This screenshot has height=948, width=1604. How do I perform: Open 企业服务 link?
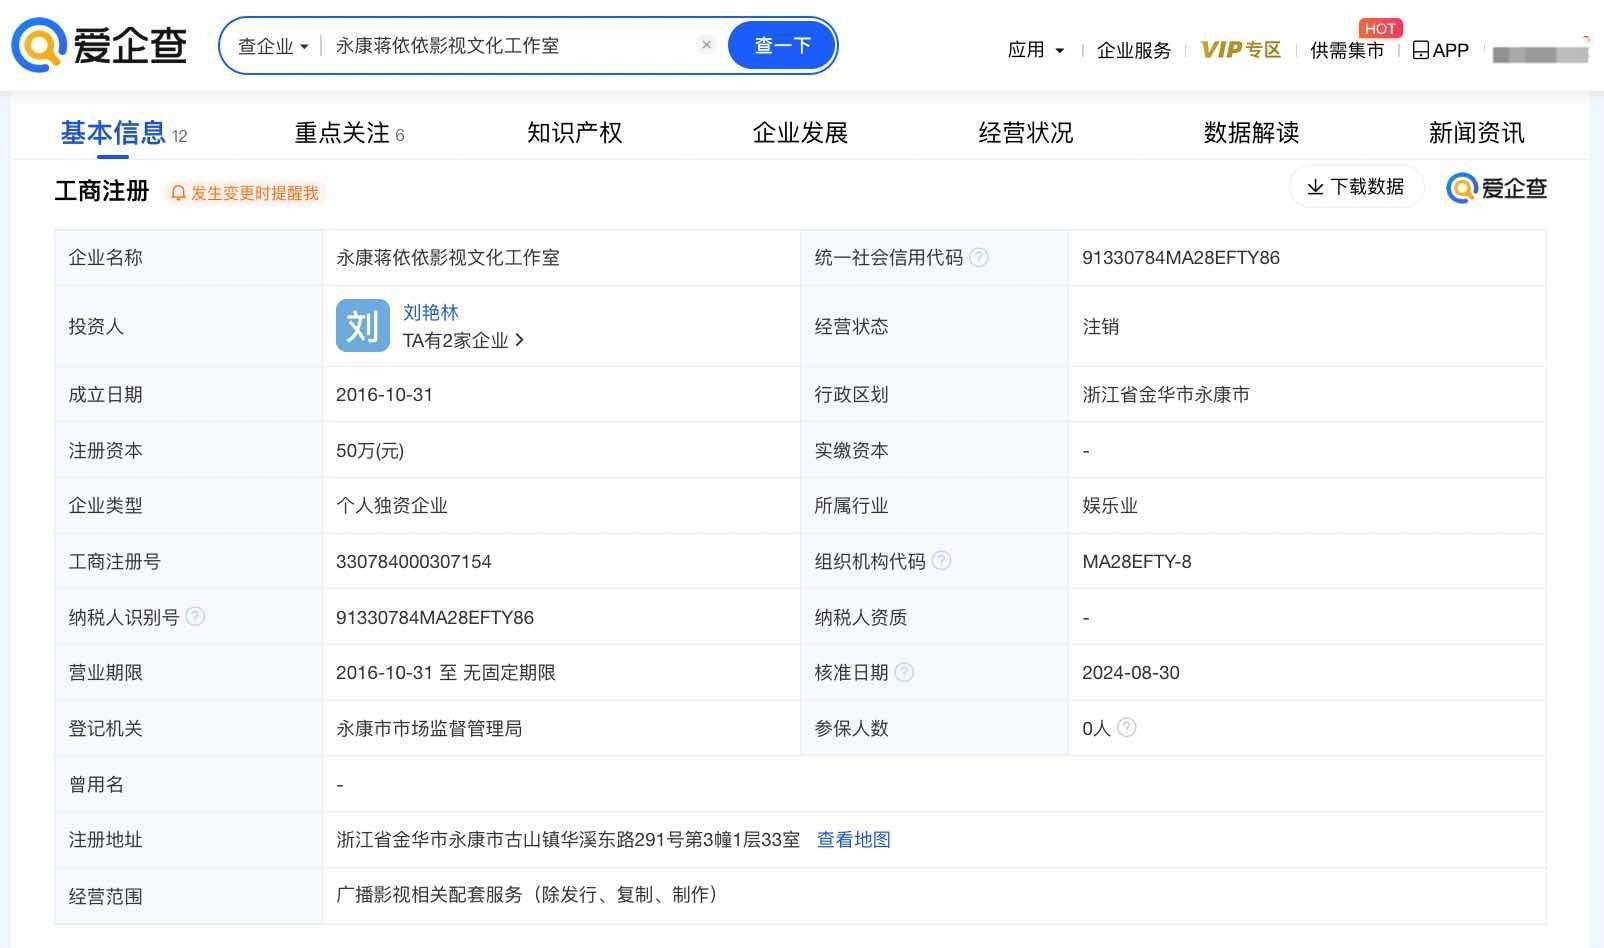[1133, 50]
